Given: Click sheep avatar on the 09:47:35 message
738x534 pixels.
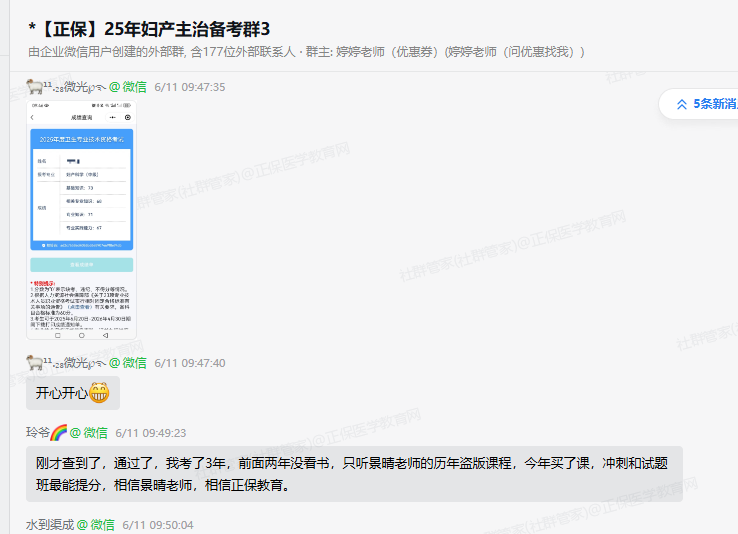Looking at the screenshot, I should (x=34, y=86).
